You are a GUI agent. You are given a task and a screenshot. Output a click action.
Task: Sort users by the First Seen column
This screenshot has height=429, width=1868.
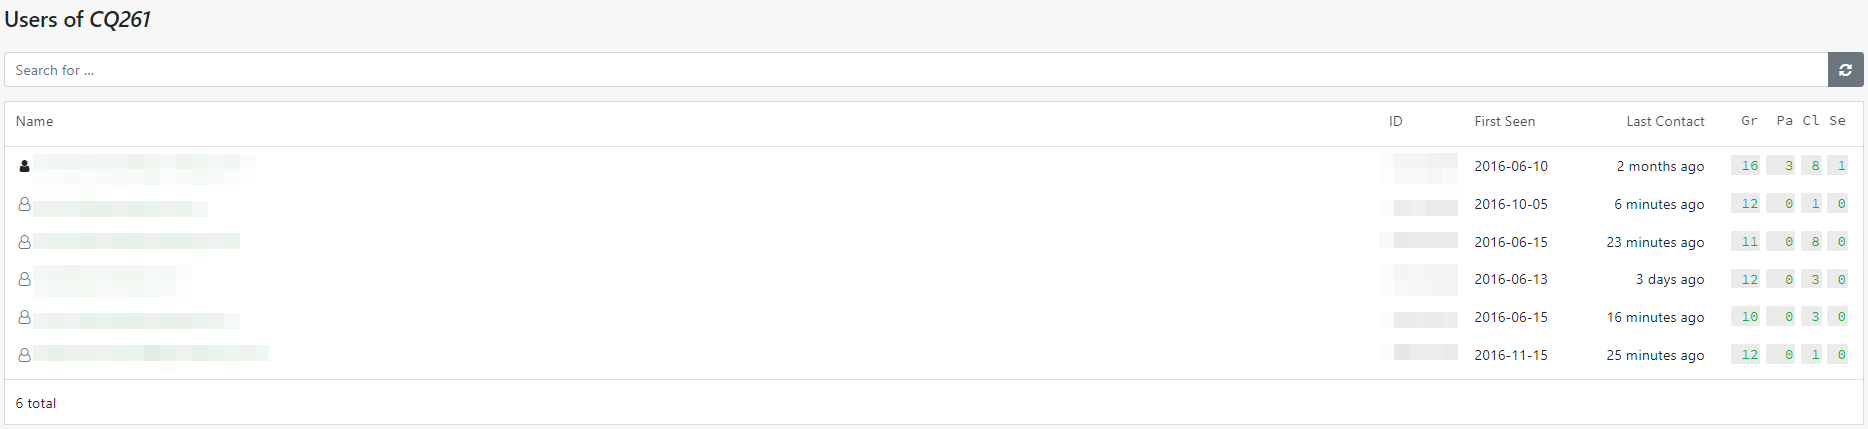(x=1504, y=121)
